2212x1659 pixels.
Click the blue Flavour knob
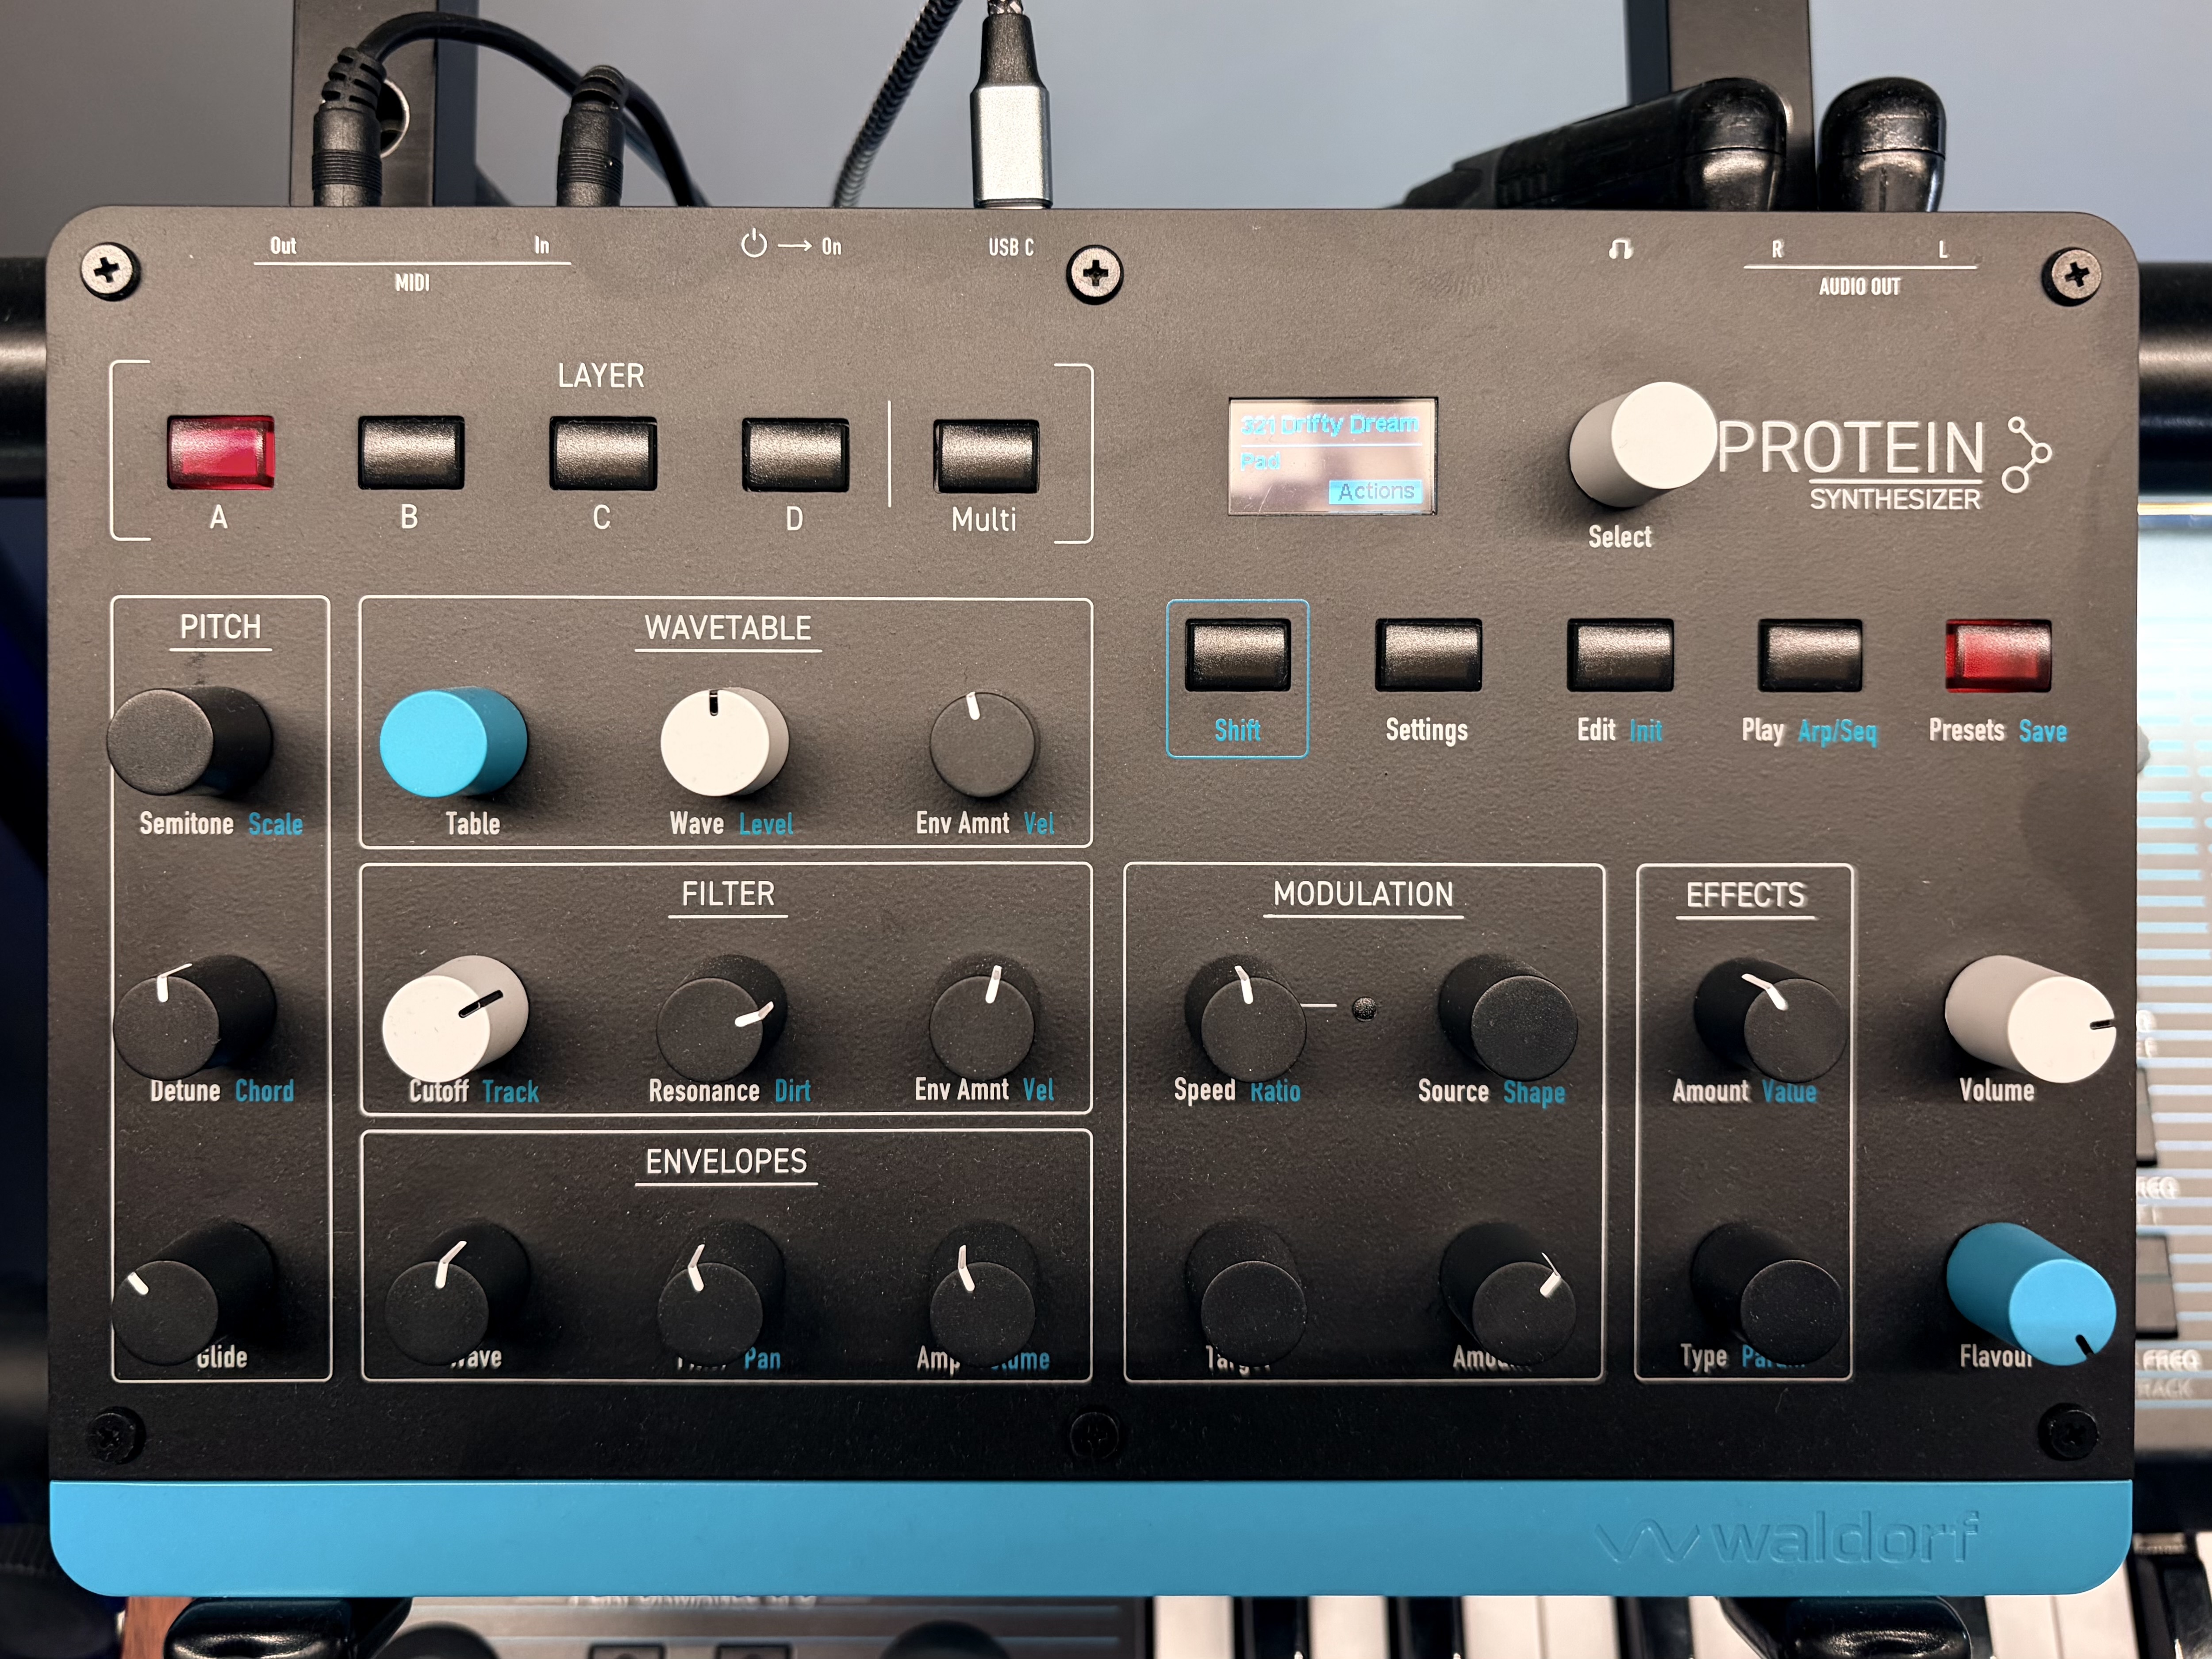point(2032,1294)
